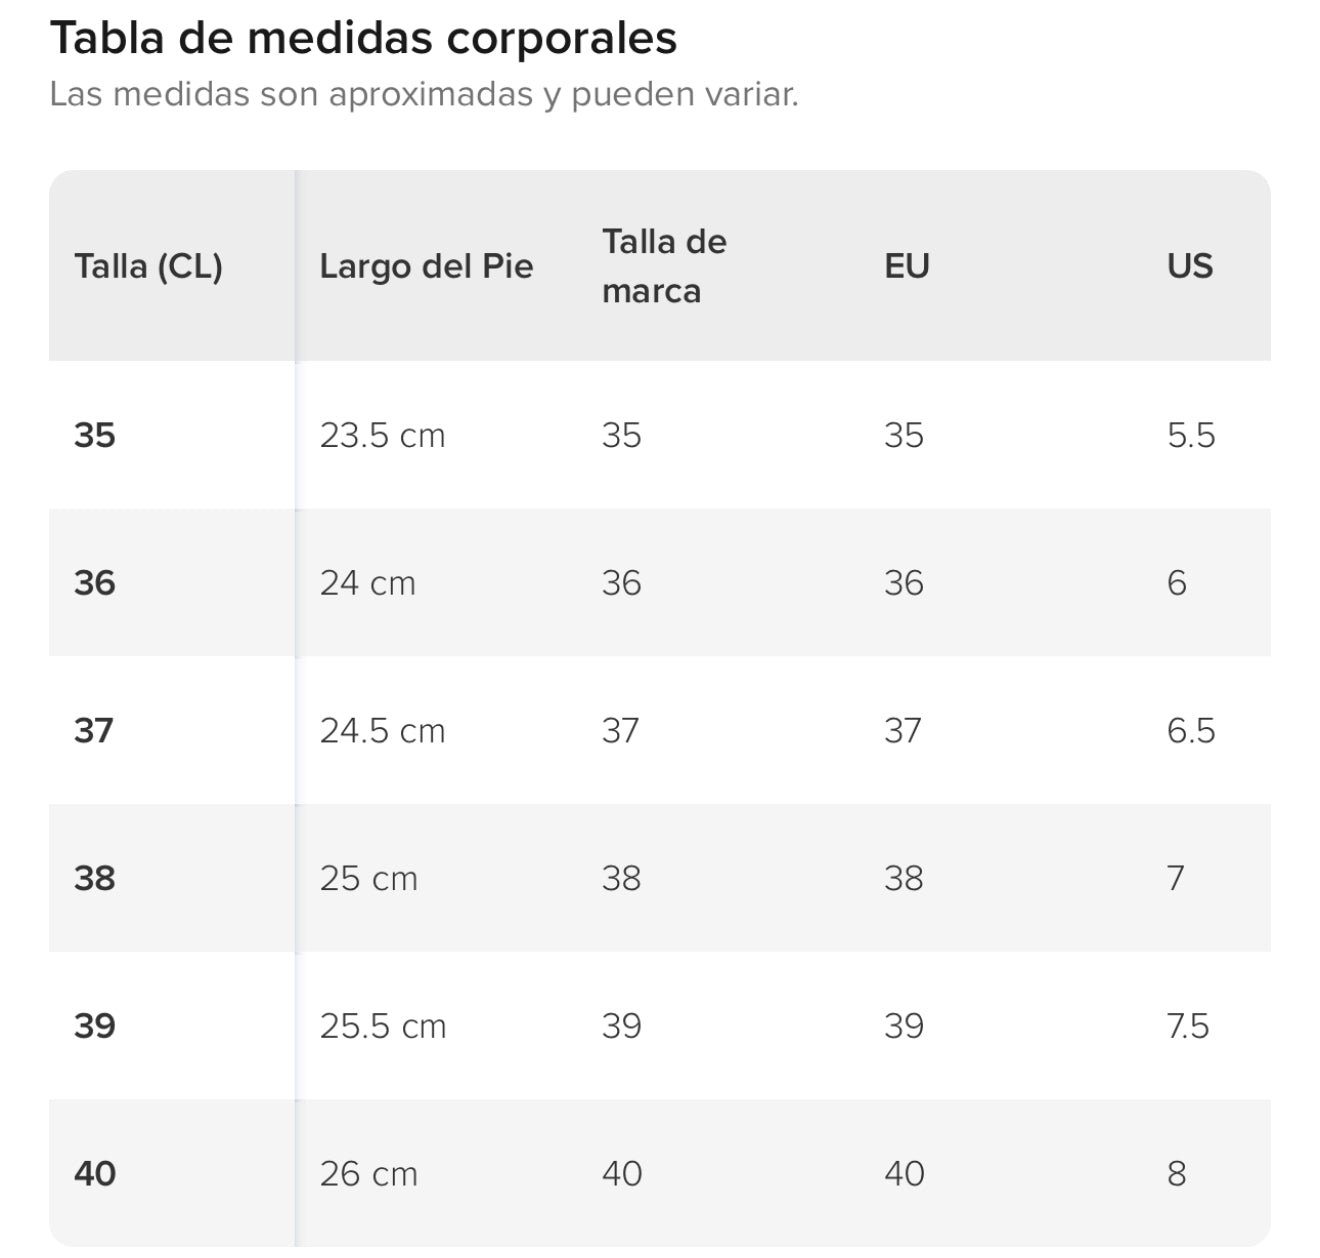Select the "26 cm" foot length cell

pyautogui.click(x=369, y=1173)
